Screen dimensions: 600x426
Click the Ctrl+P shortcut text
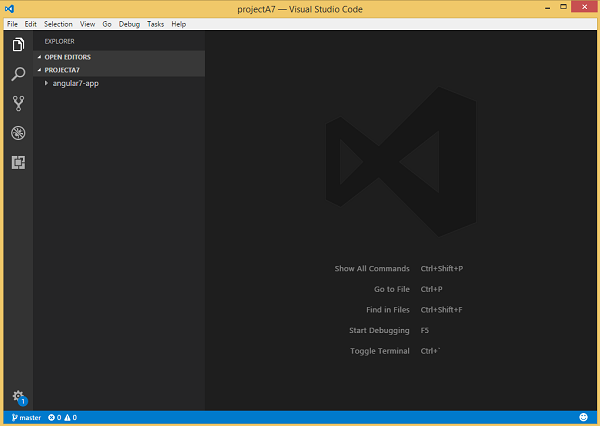point(431,289)
